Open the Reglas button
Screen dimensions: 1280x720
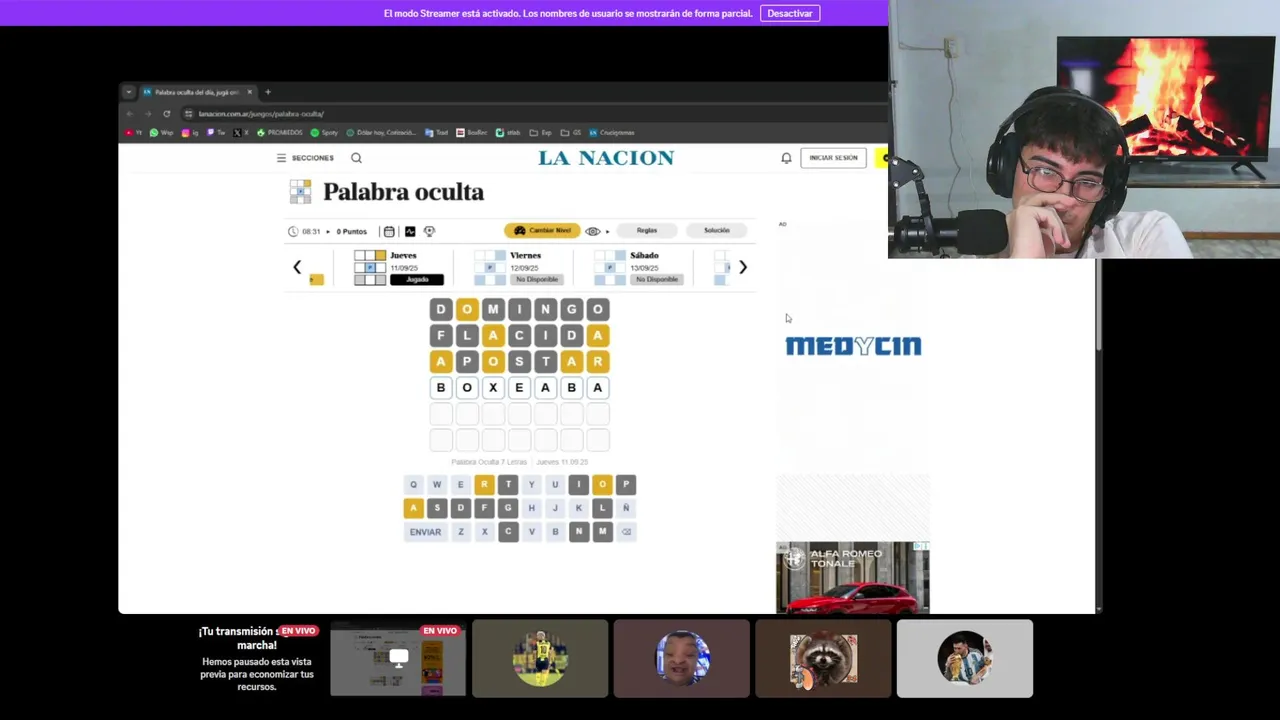(647, 231)
